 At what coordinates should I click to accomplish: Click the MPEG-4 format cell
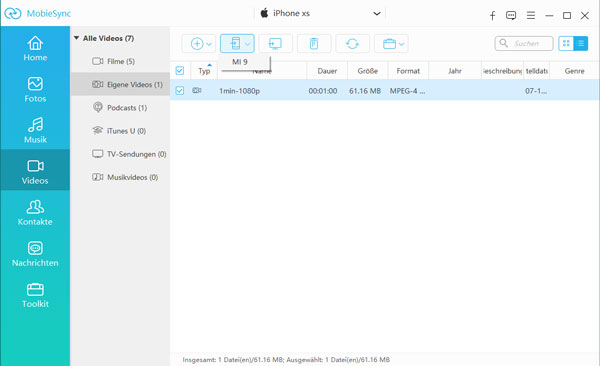[407, 91]
